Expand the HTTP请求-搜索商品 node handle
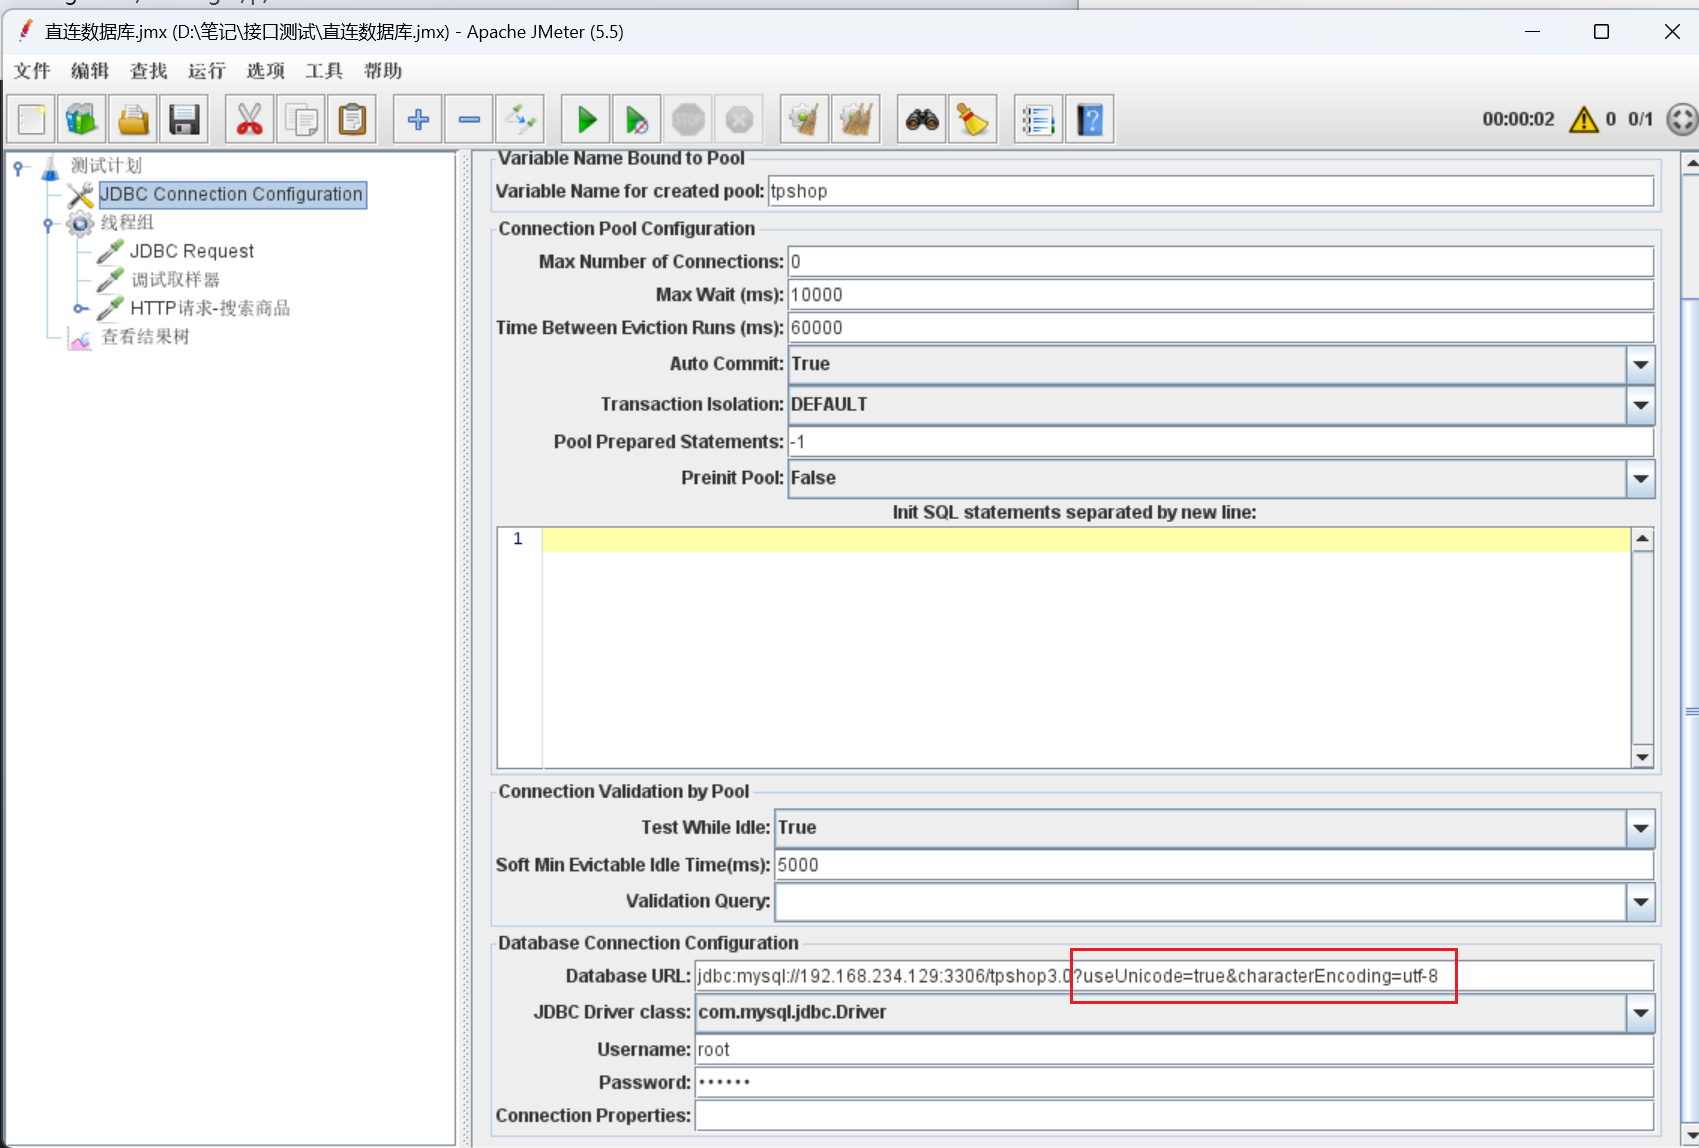 pyautogui.click(x=79, y=309)
